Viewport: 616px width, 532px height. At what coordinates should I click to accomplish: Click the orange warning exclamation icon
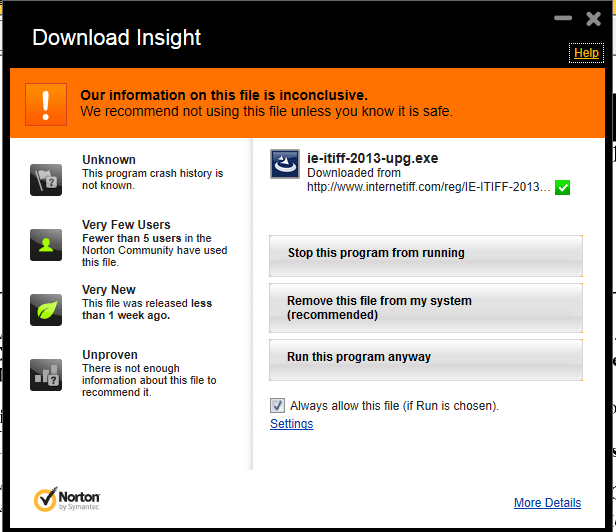pos(46,105)
